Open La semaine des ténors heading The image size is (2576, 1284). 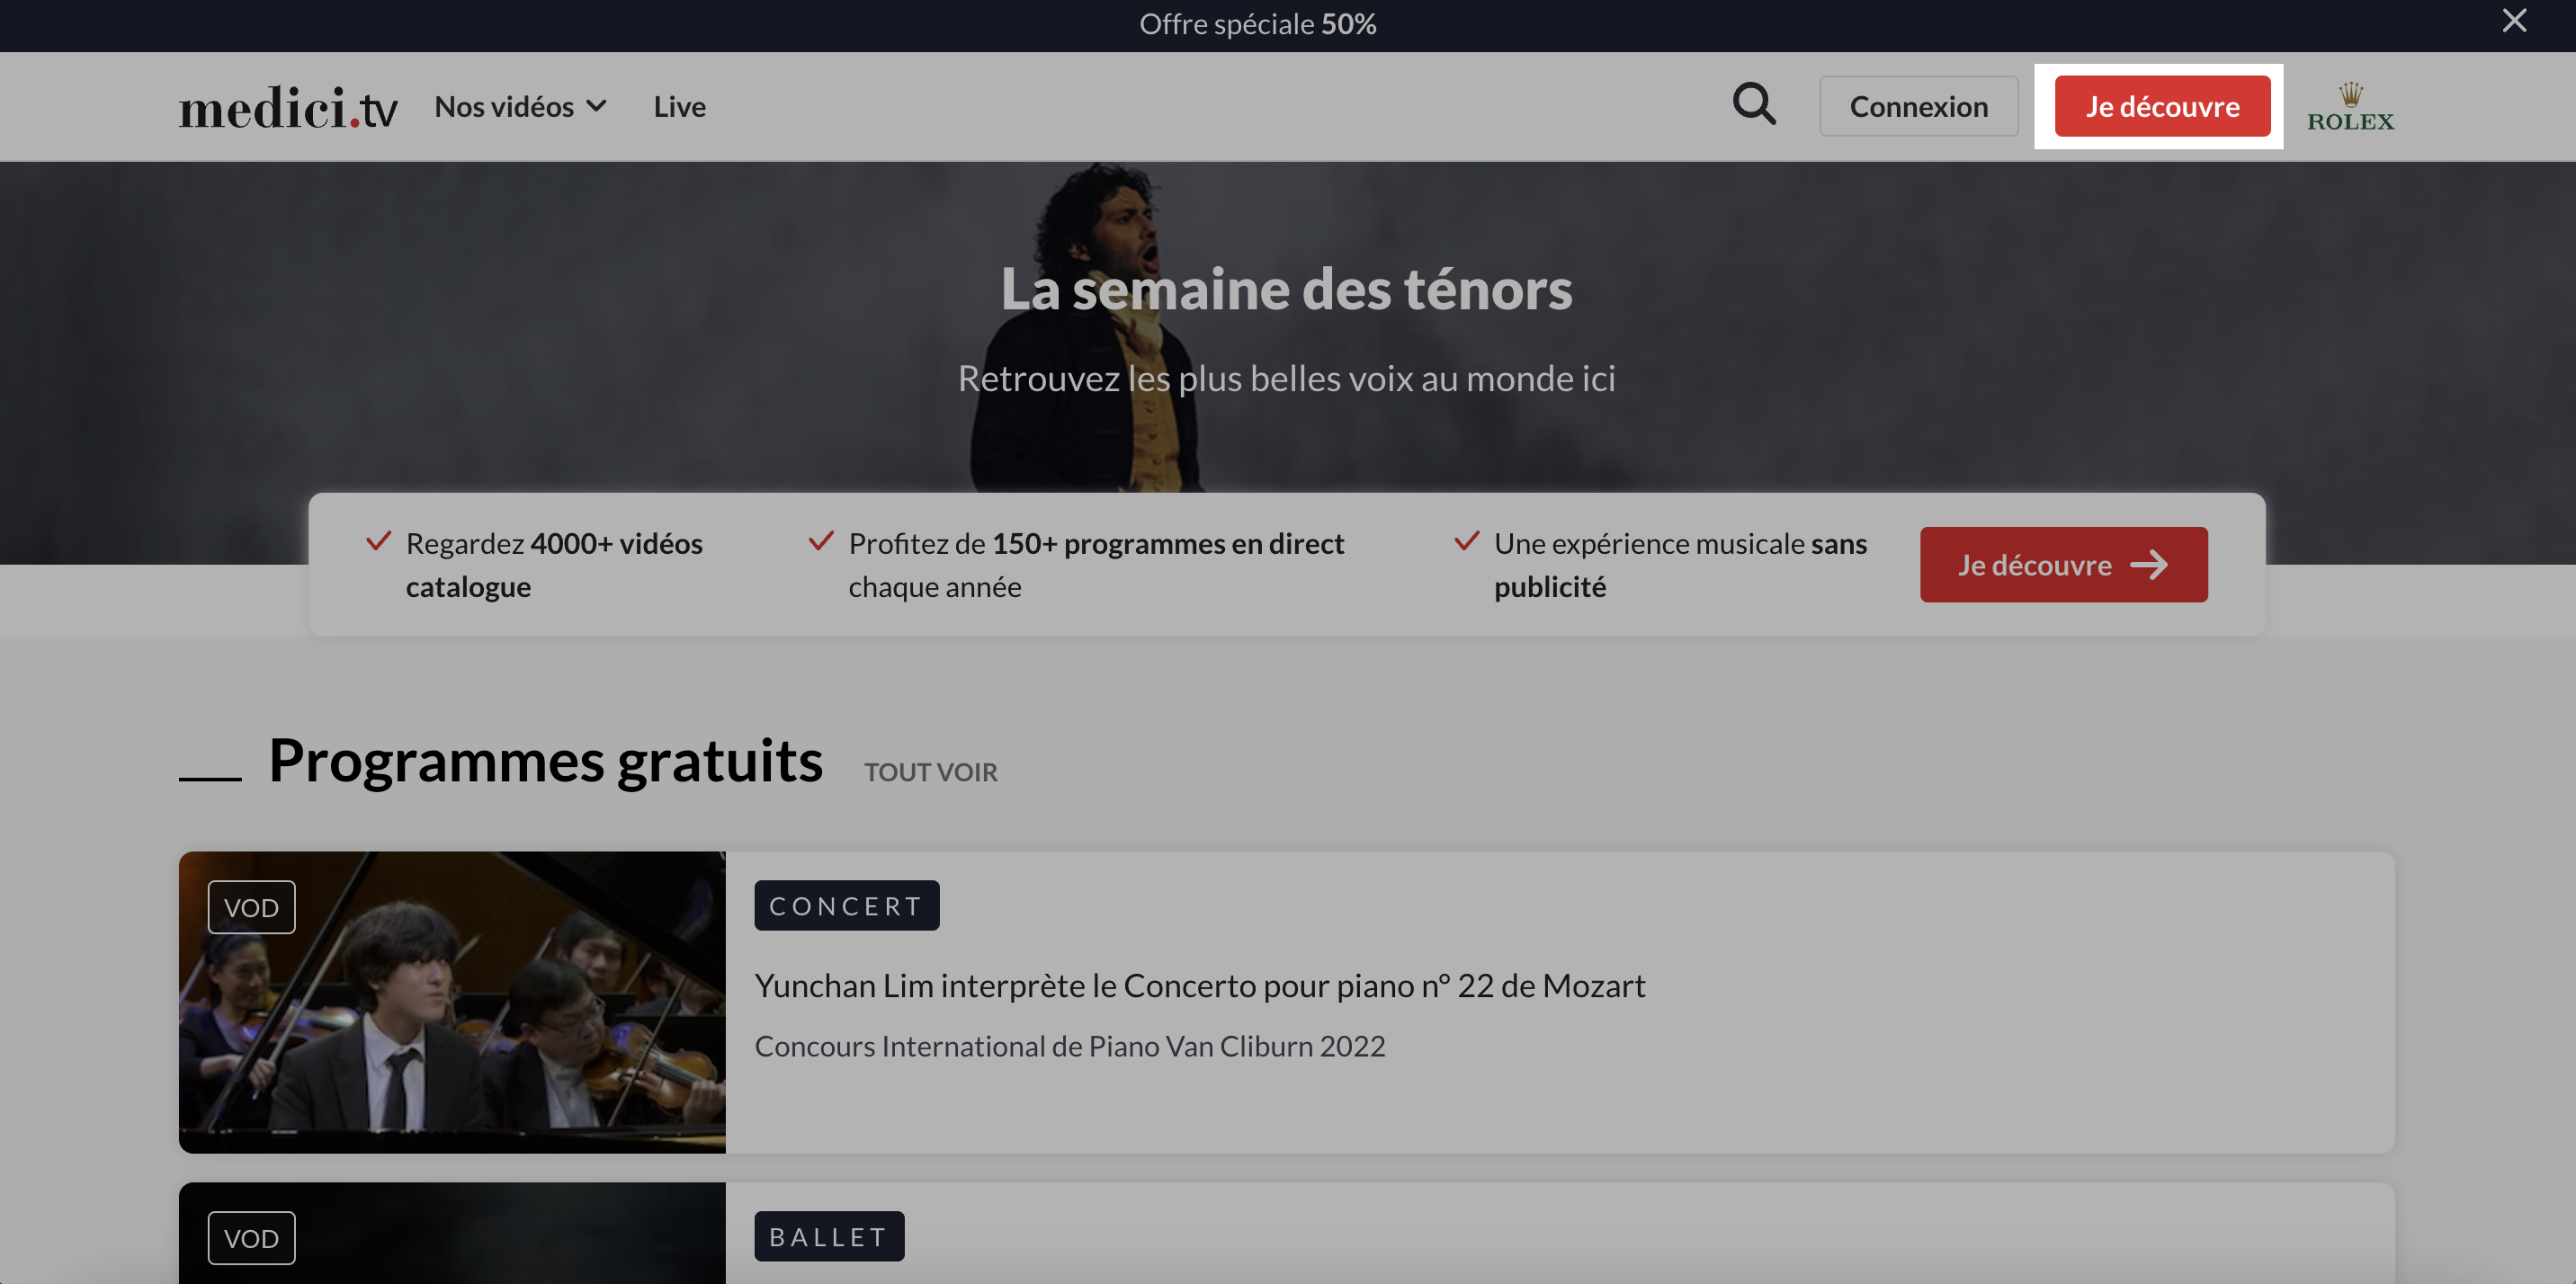(1287, 289)
